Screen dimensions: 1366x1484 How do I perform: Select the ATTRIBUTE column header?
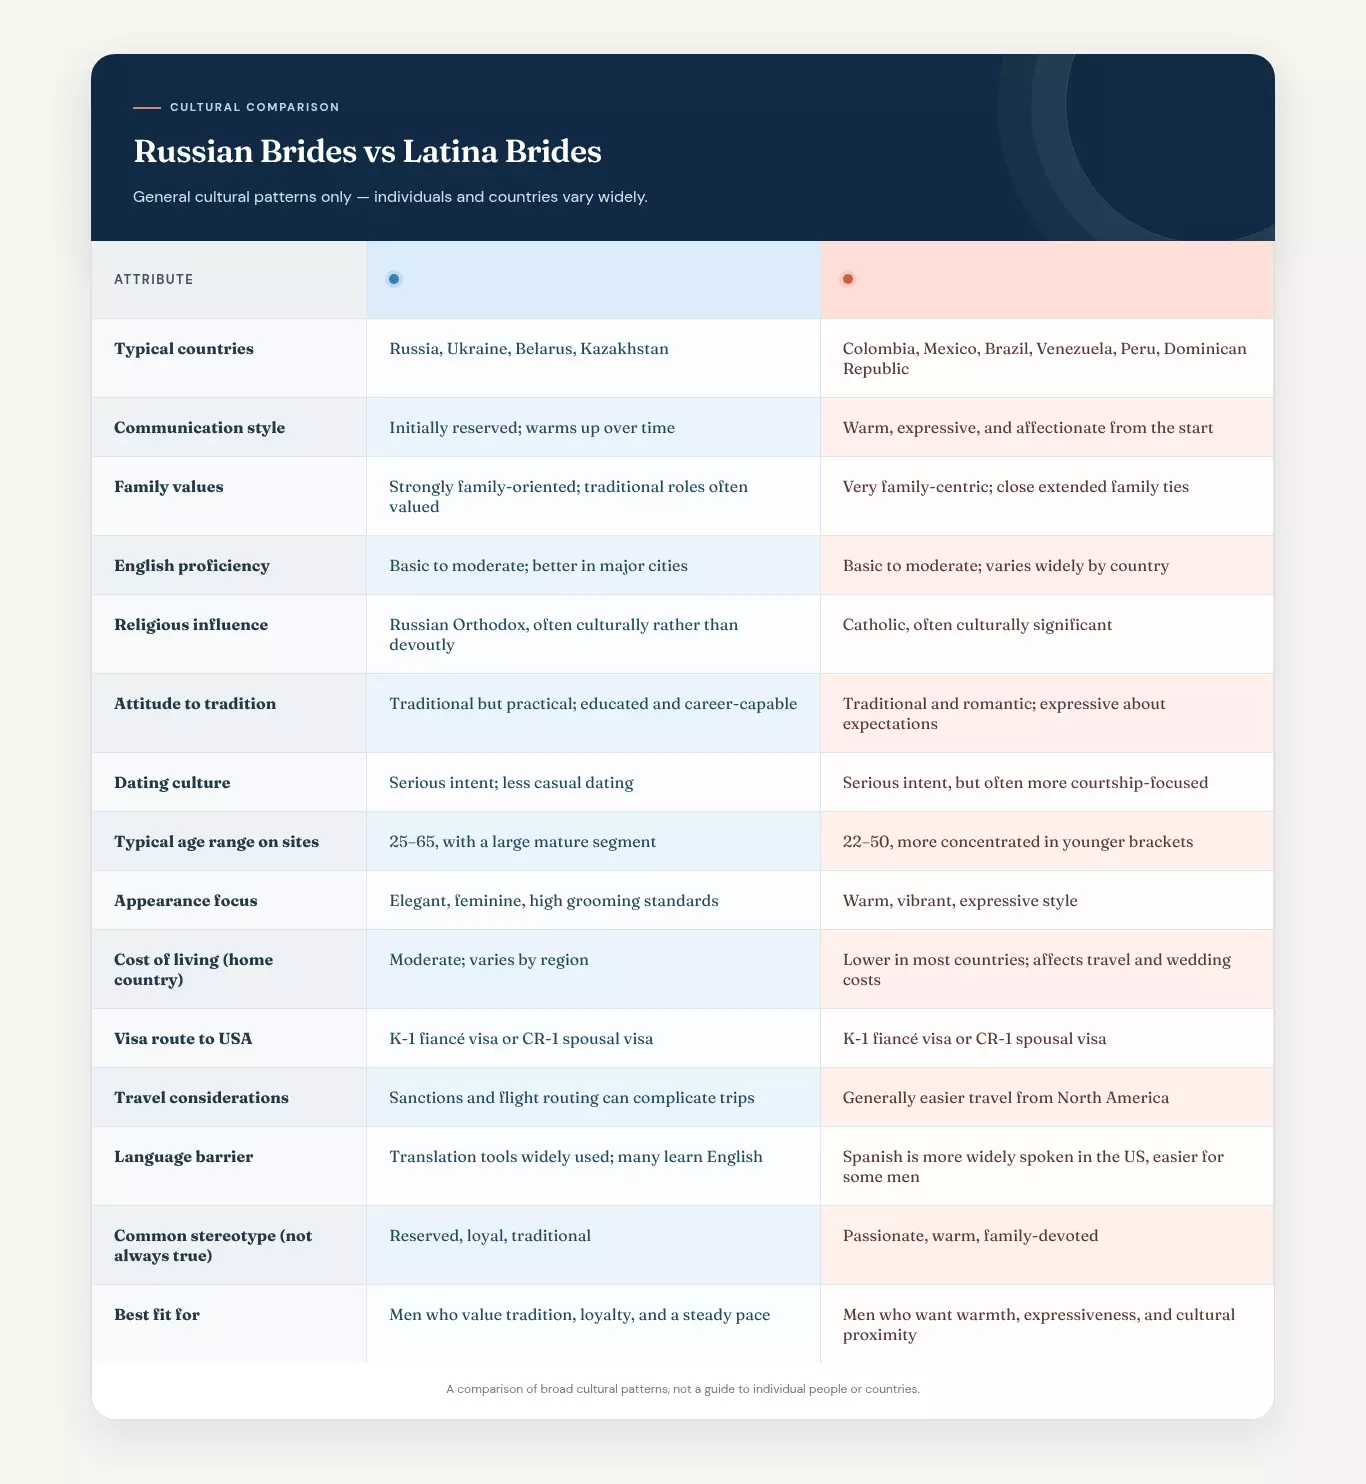(x=154, y=279)
